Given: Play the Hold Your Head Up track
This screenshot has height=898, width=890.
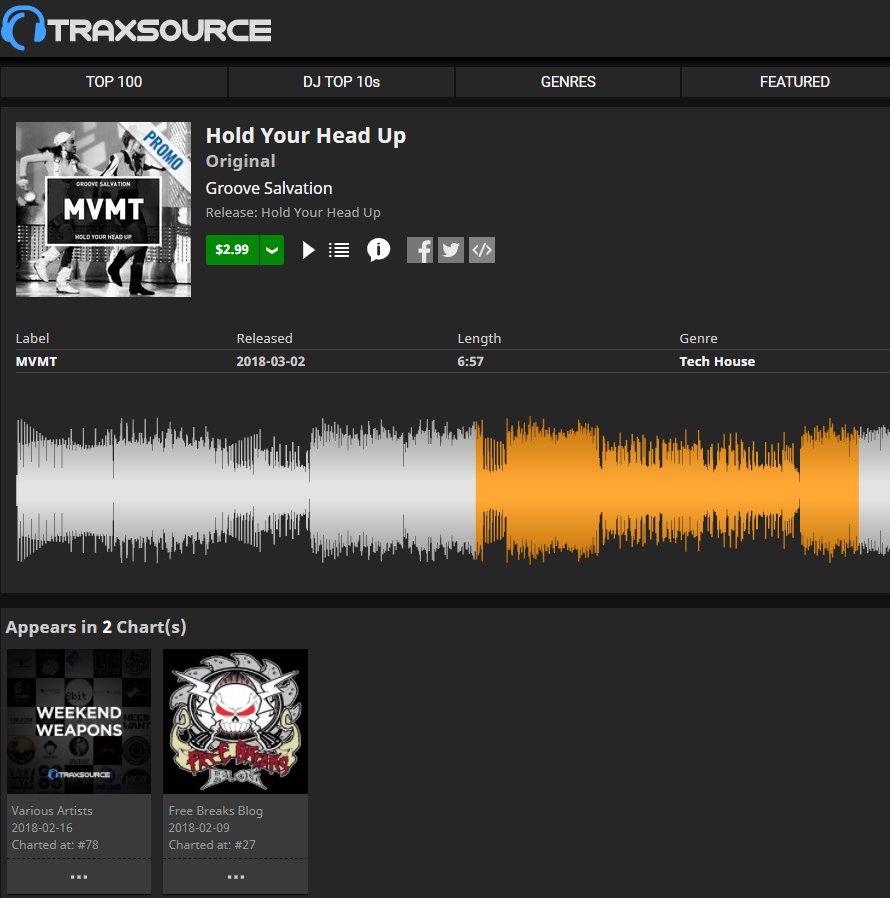Looking at the screenshot, I should coord(308,250).
